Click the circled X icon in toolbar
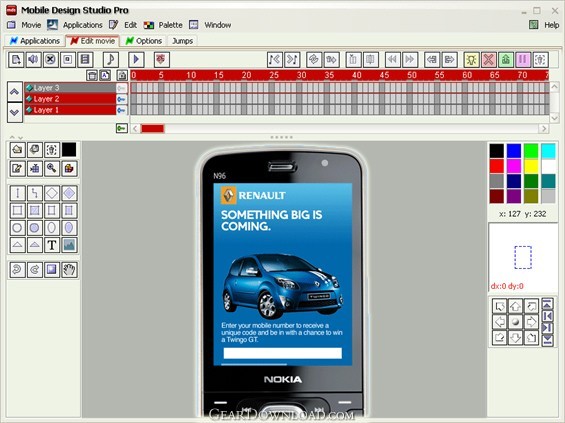 tap(50, 59)
